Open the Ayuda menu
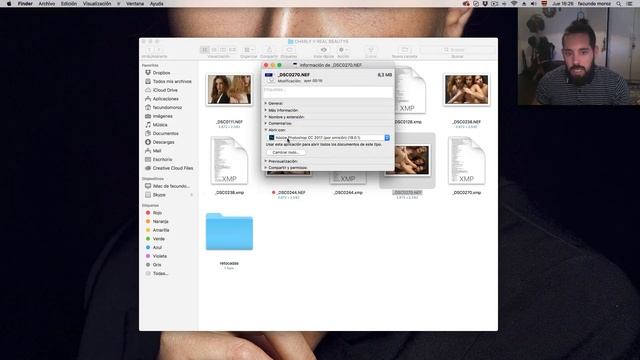The image size is (640, 360). 156,4
